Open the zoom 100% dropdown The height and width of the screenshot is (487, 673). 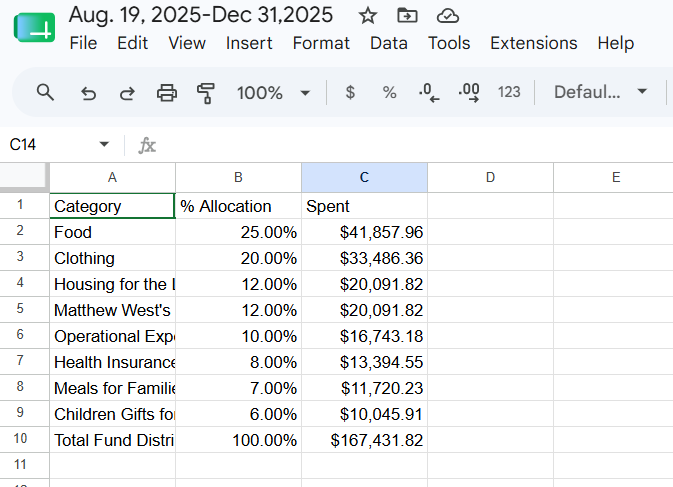(x=273, y=93)
